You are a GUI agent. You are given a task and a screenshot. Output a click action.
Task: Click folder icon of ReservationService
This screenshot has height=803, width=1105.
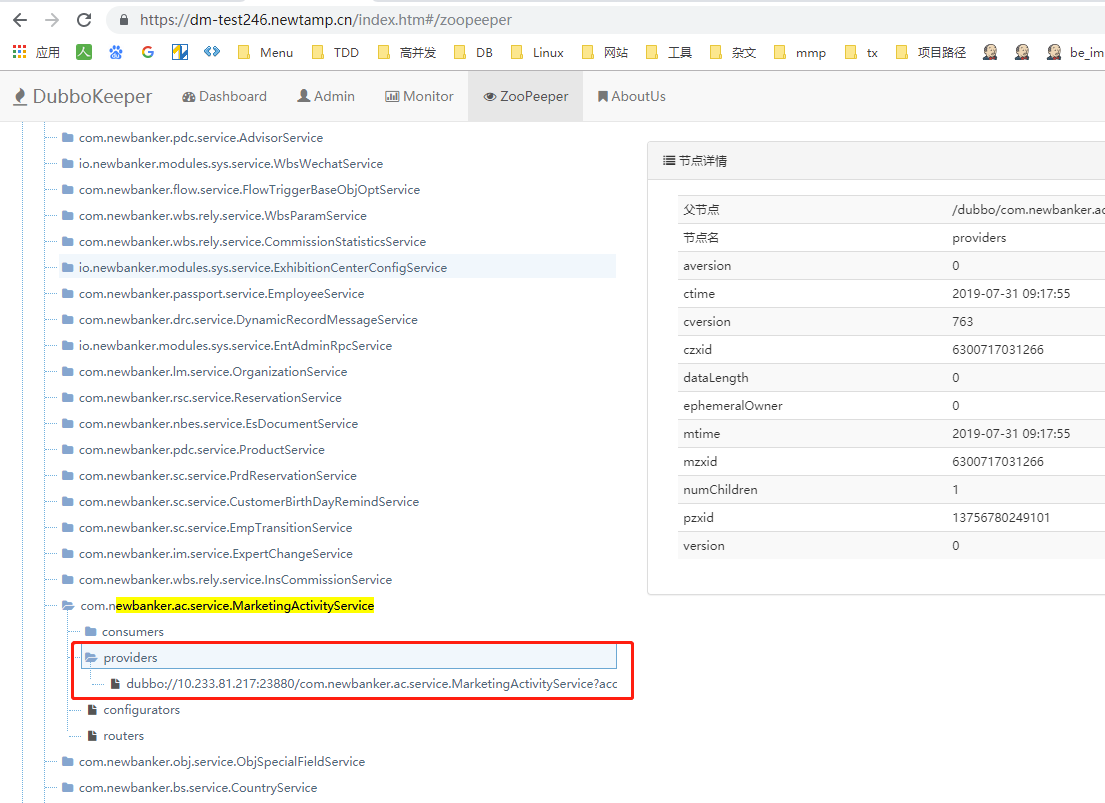pyautogui.click(x=68, y=398)
